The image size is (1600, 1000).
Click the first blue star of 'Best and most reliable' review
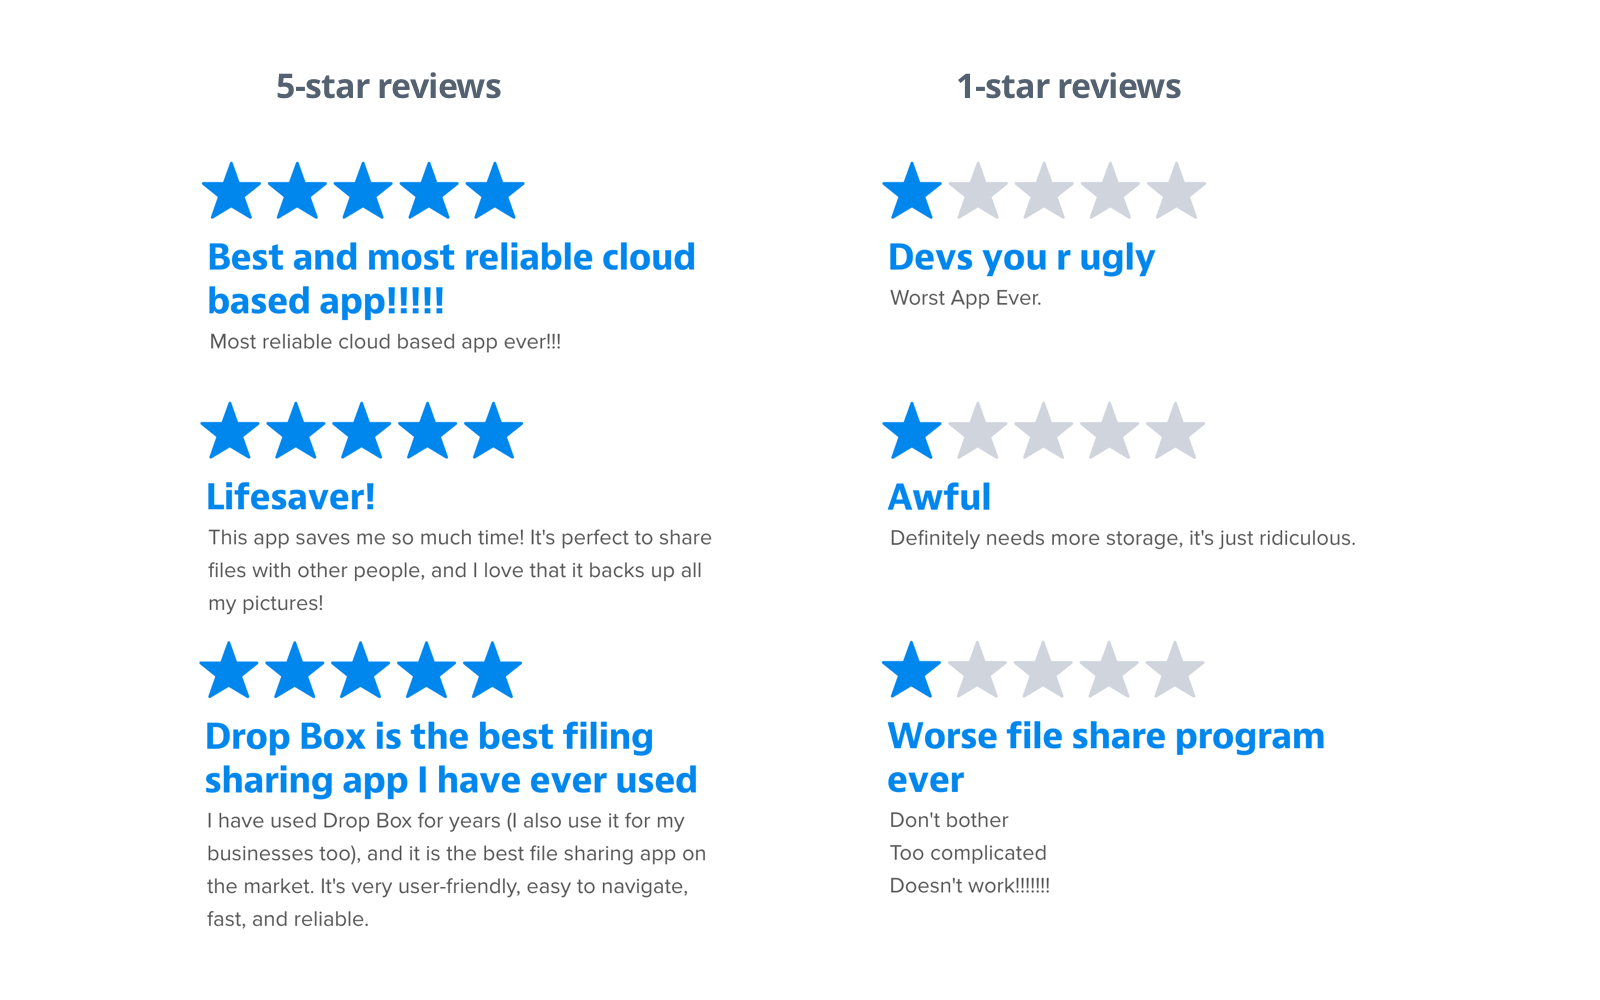pyautogui.click(x=231, y=192)
